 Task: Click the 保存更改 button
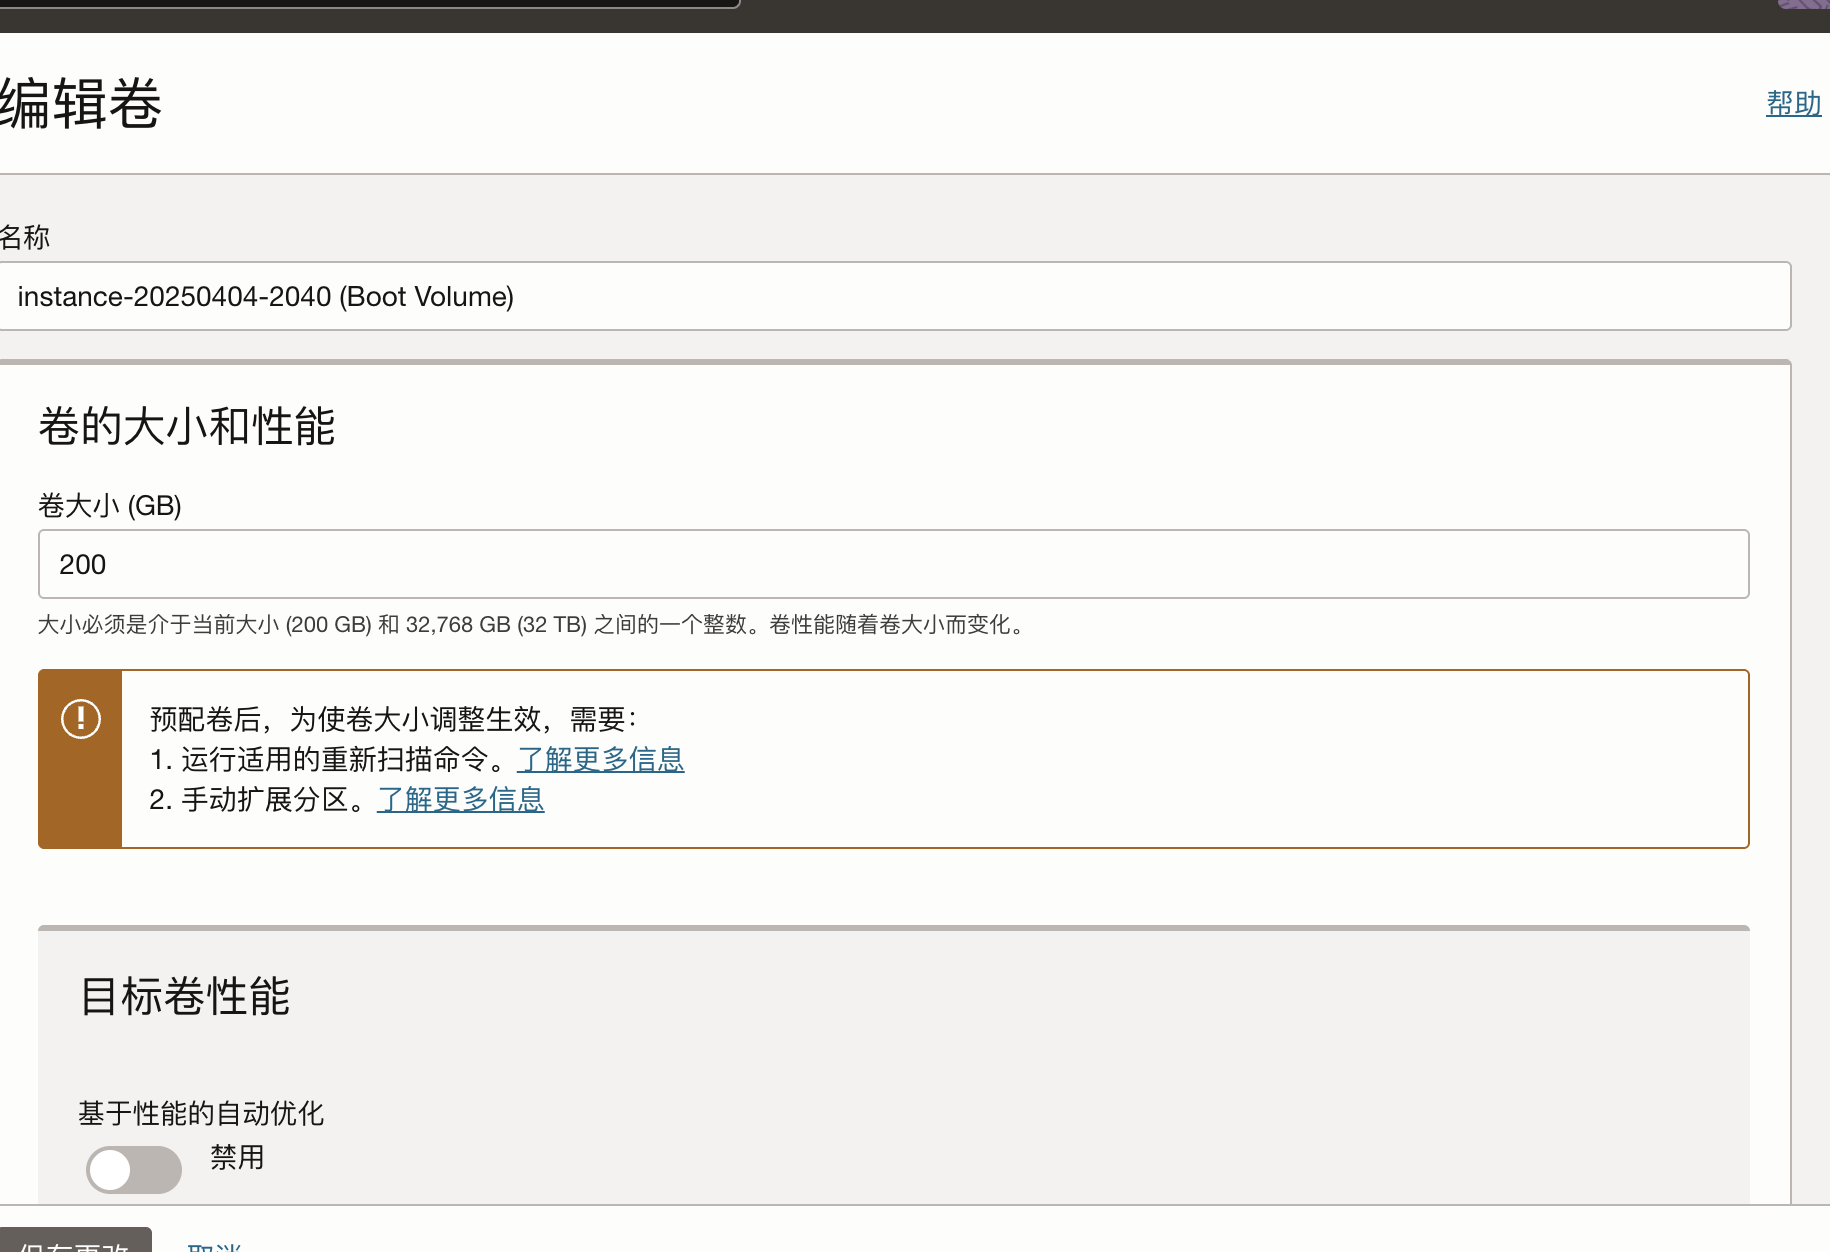click(x=75, y=1242)
